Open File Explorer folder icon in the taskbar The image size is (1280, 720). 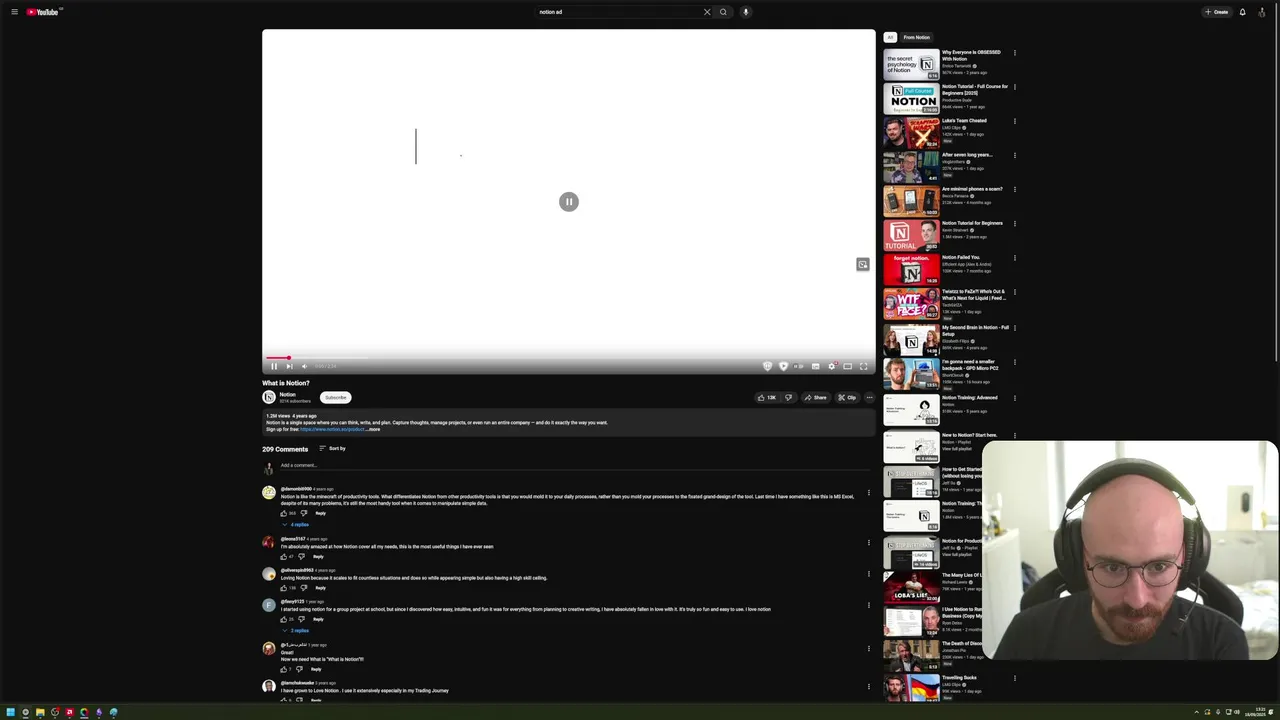coord(40,712)
